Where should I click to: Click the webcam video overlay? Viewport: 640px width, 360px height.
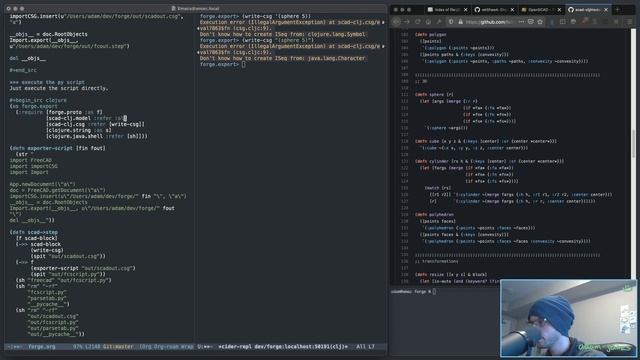click(x=568, y=318)
